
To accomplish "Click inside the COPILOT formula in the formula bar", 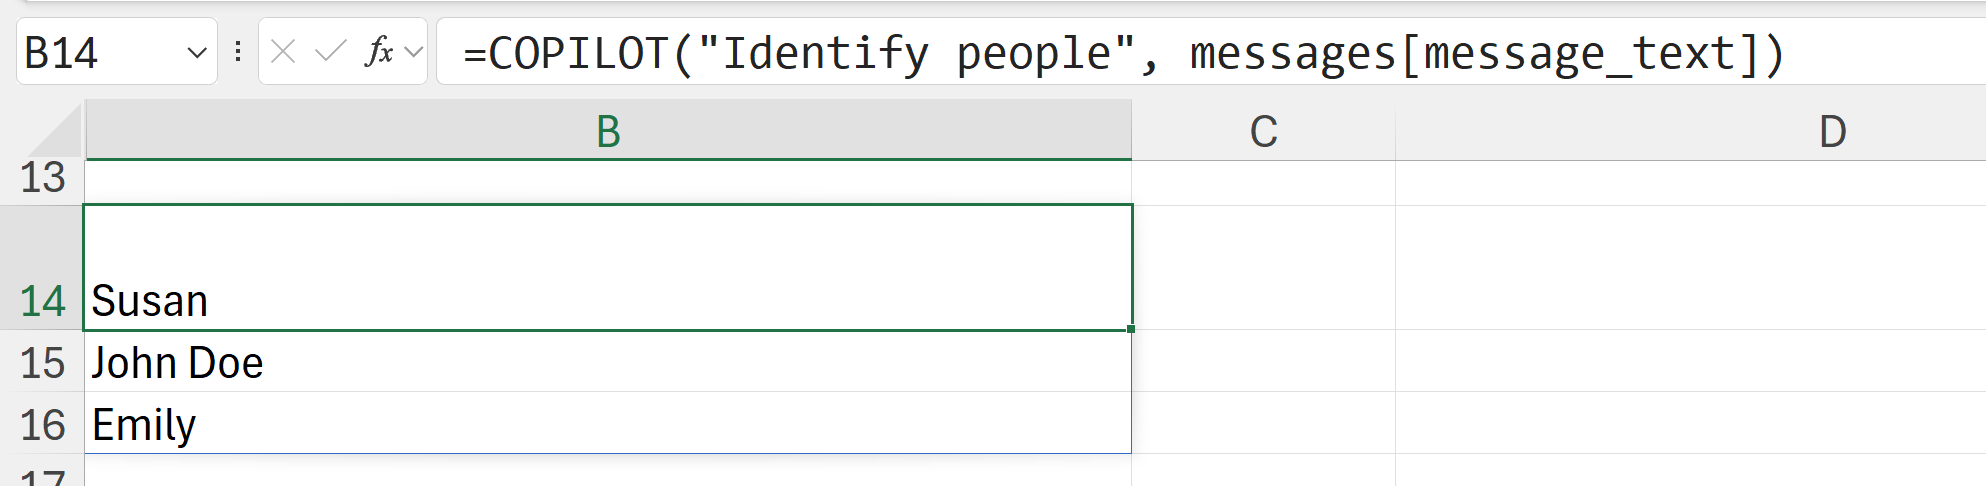I will pos(1120,53).
